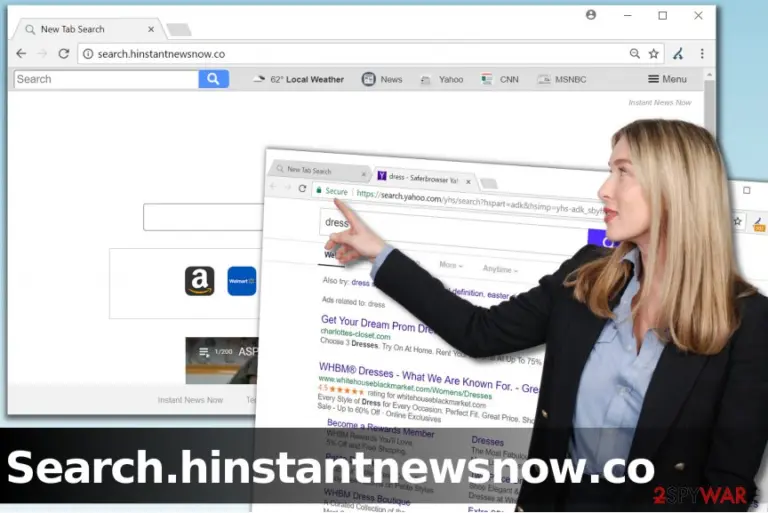Viewport: 768px width, 513px height.
Task: Click the extension icon next to the star
Action: pyautogui.click(x=678, y=53)
